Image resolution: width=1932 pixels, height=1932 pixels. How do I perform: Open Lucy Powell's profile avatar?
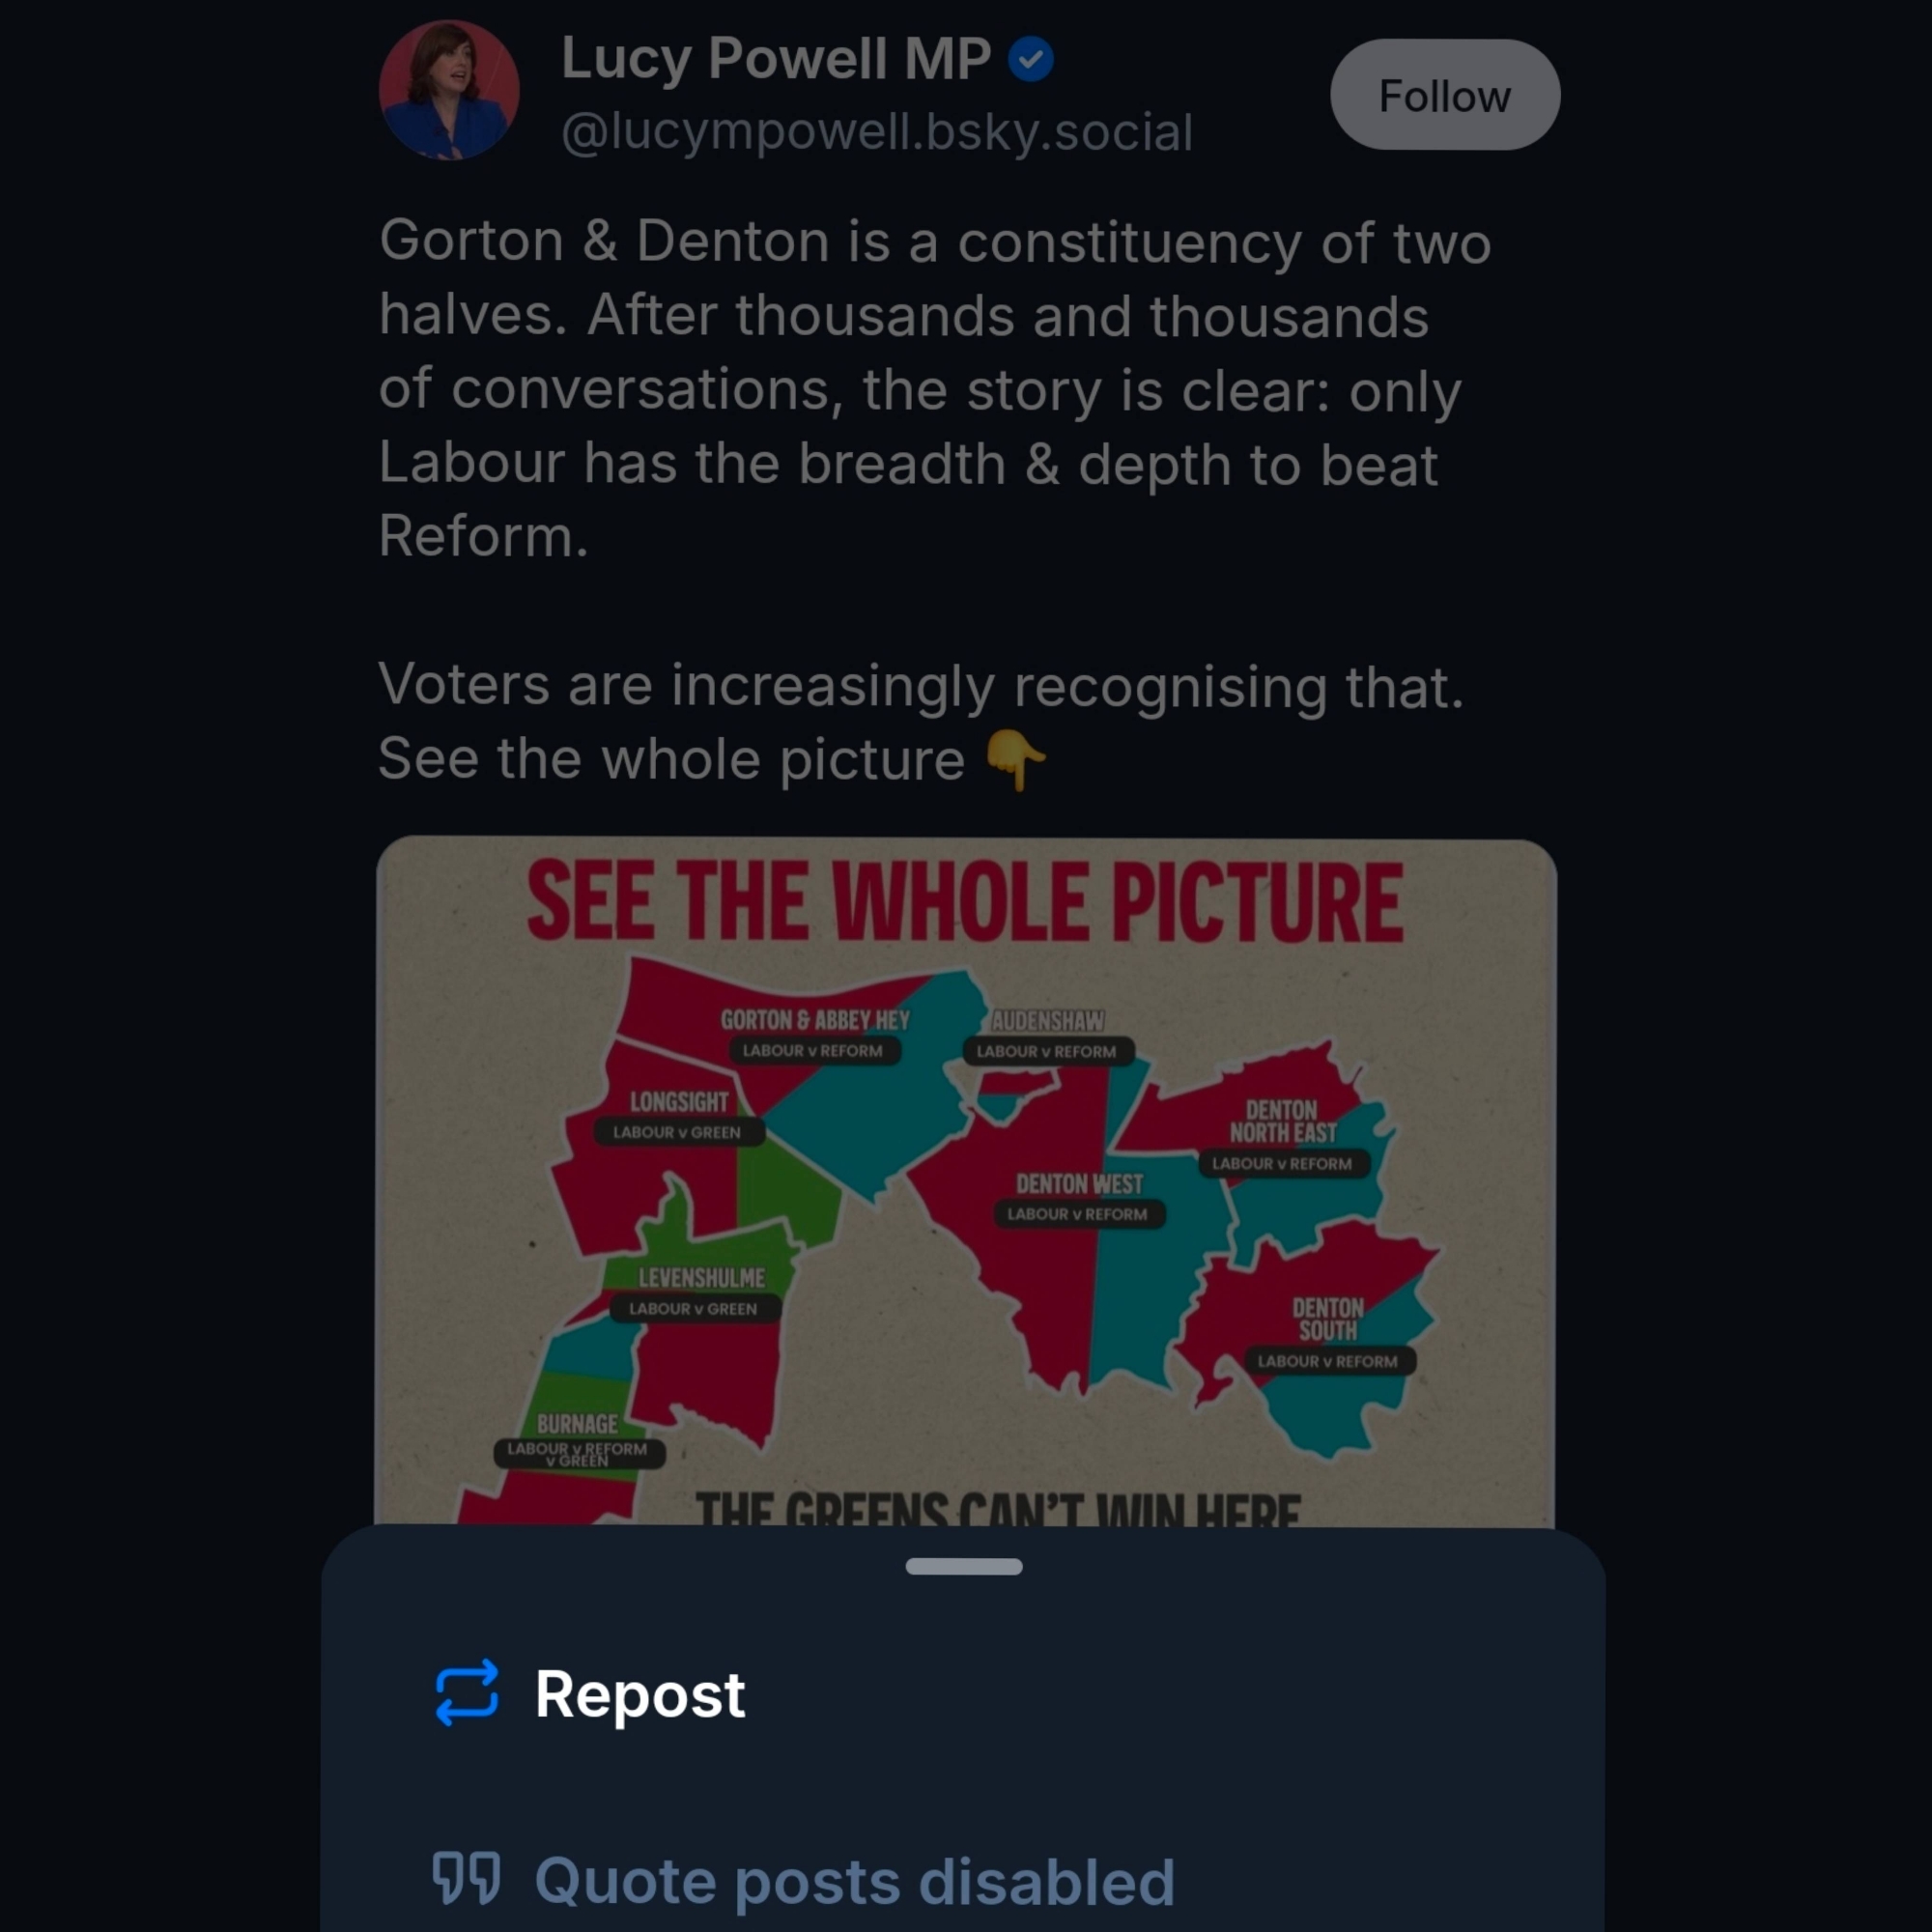click(449, 90)
